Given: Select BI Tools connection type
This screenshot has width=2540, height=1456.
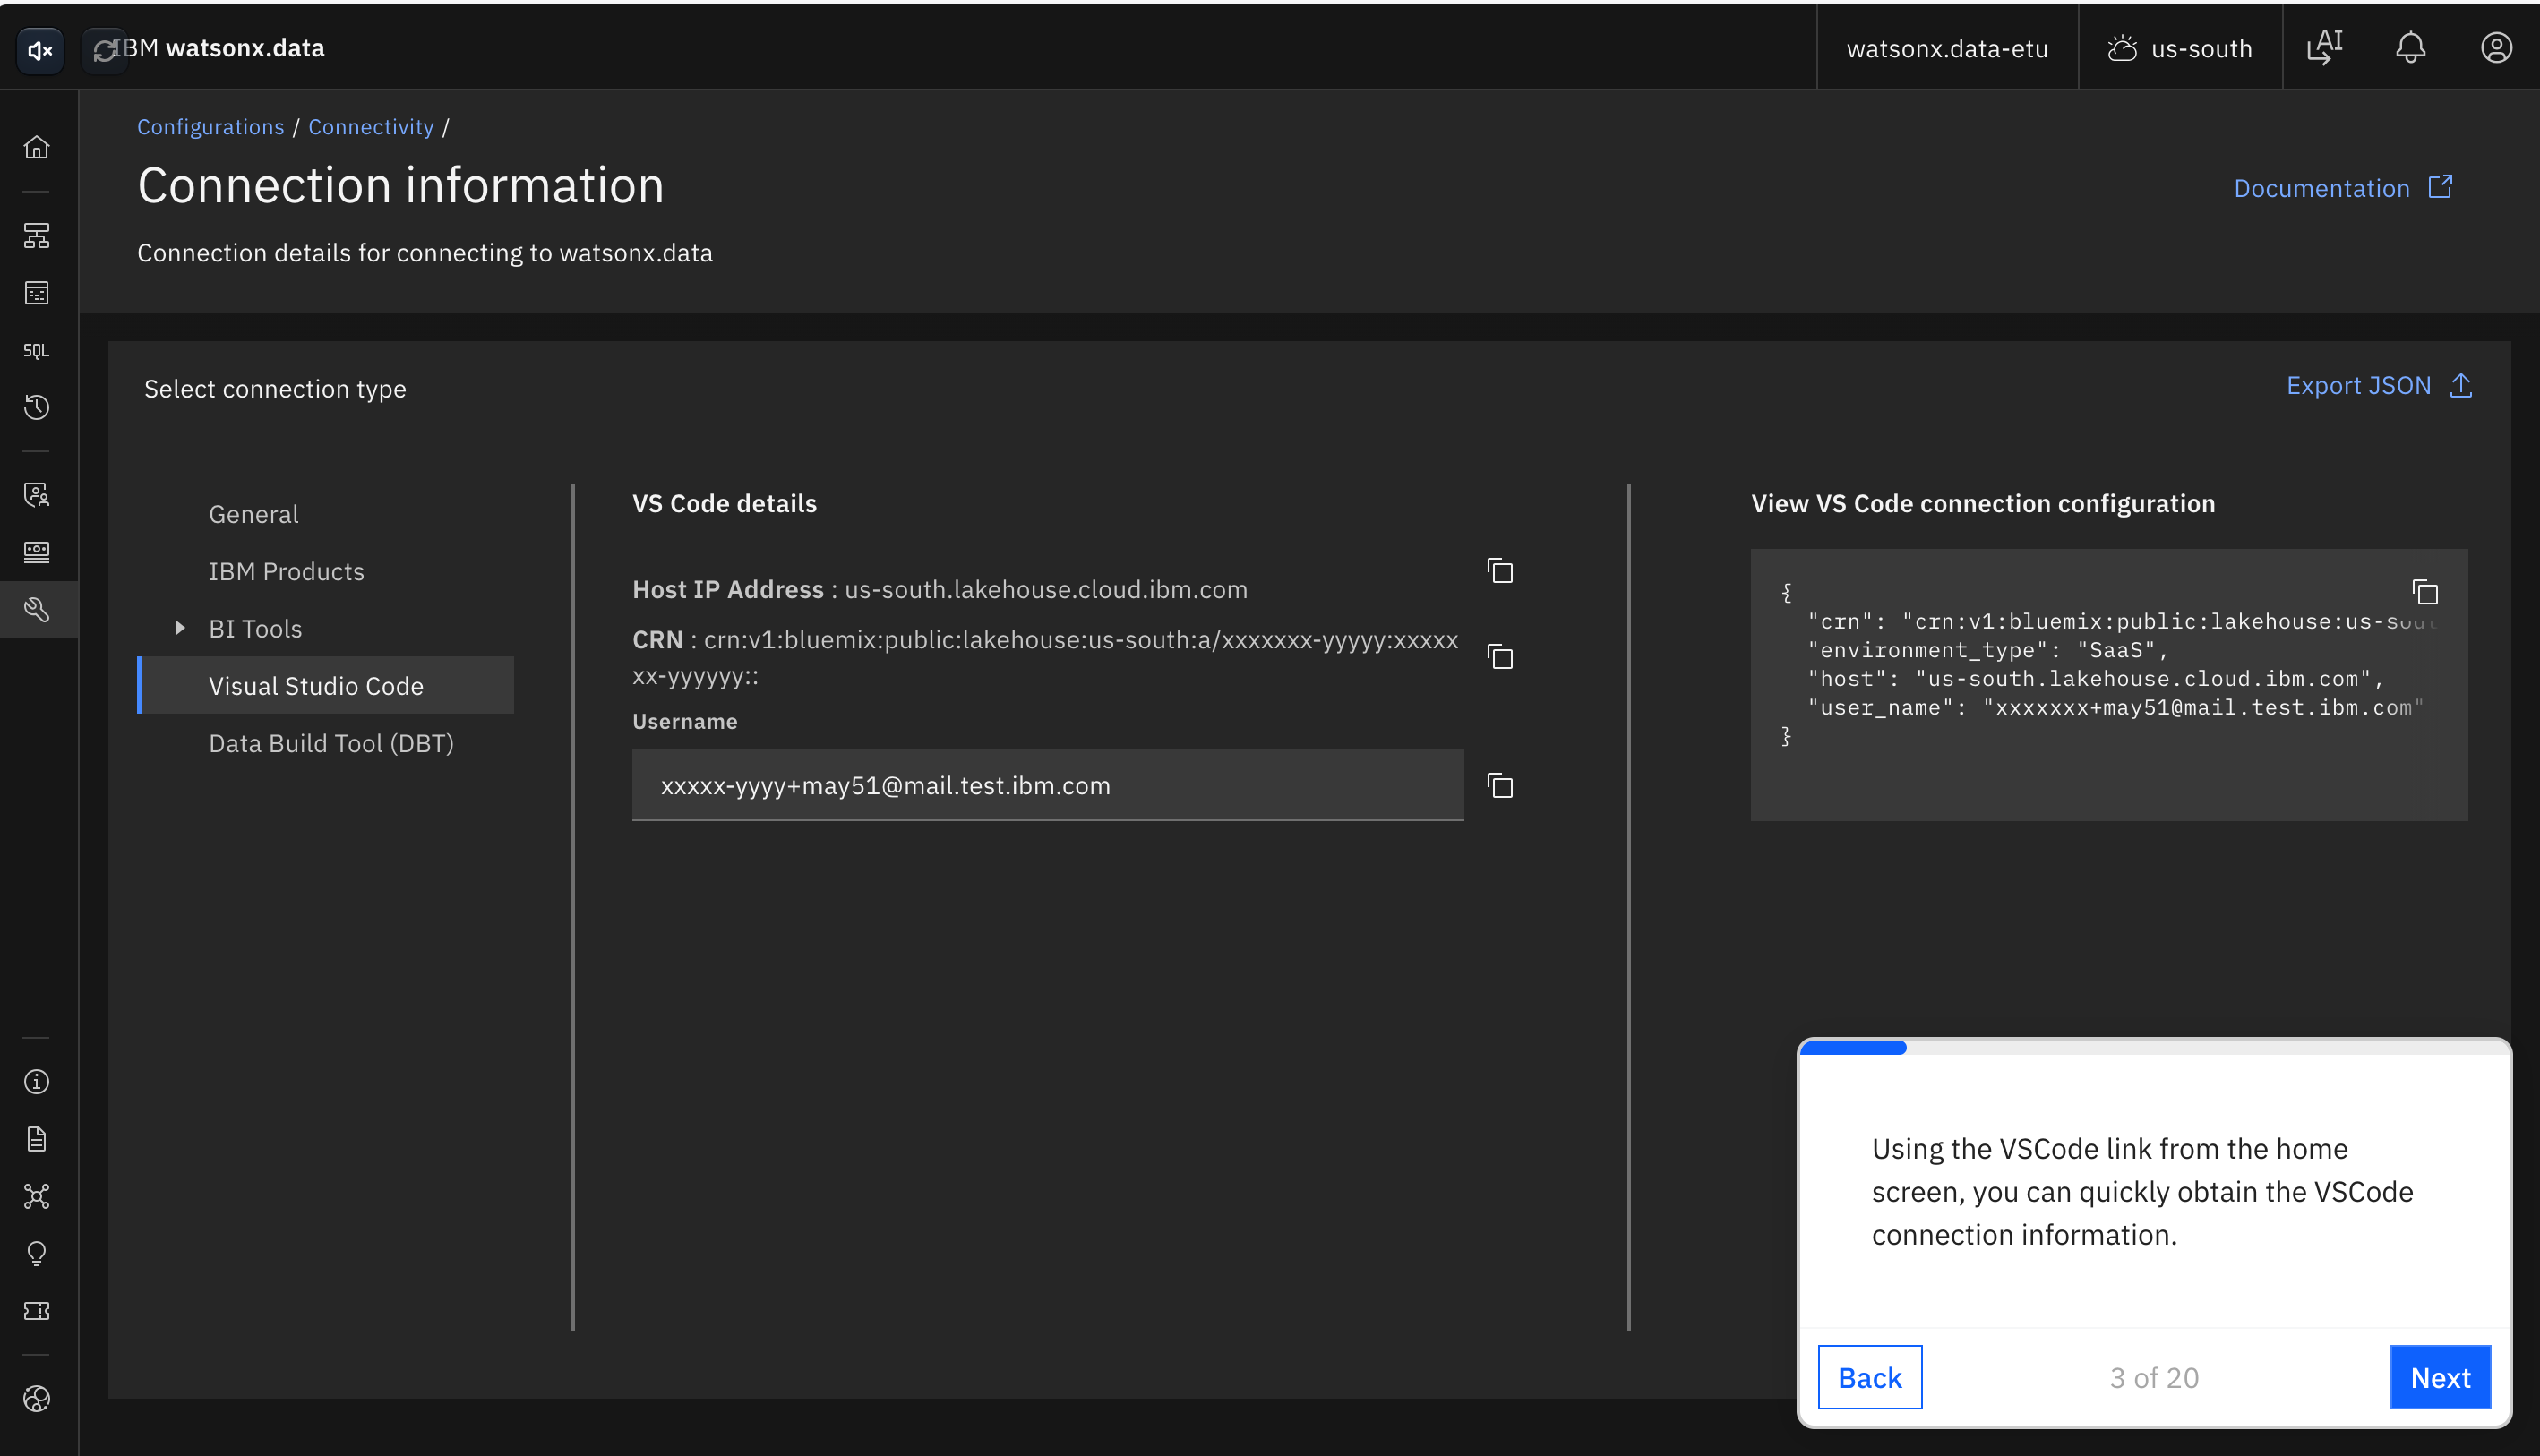Looking at the screenshot, I should 256,628.
